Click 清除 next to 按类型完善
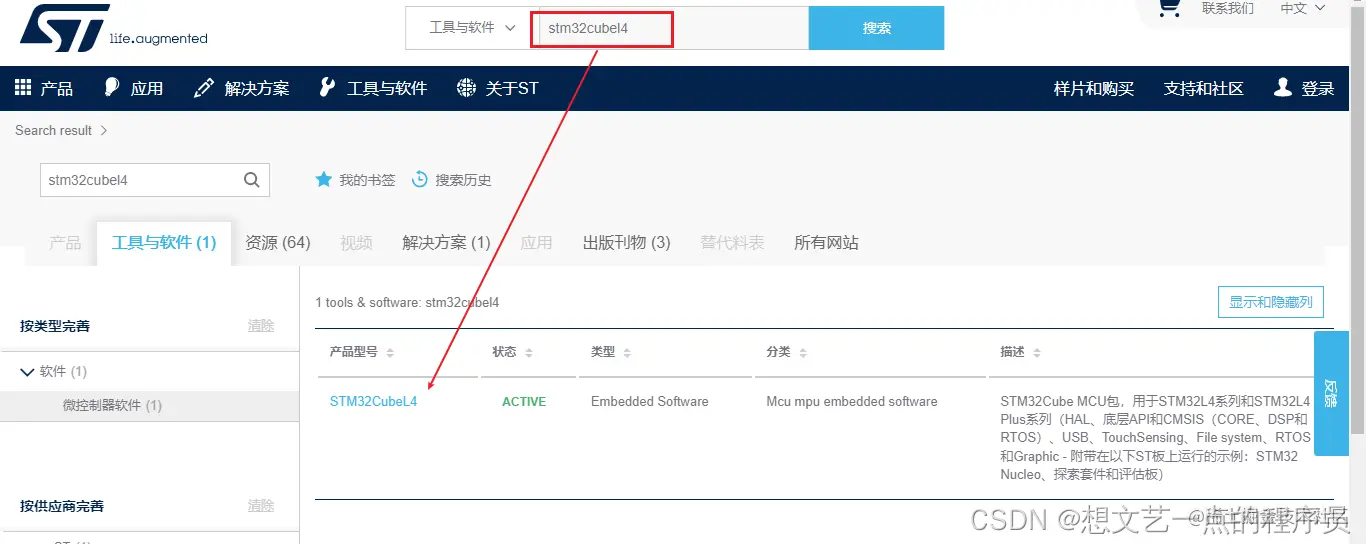Image resolution: width=1366 pixels, height=544 pixels. [261, 326]
